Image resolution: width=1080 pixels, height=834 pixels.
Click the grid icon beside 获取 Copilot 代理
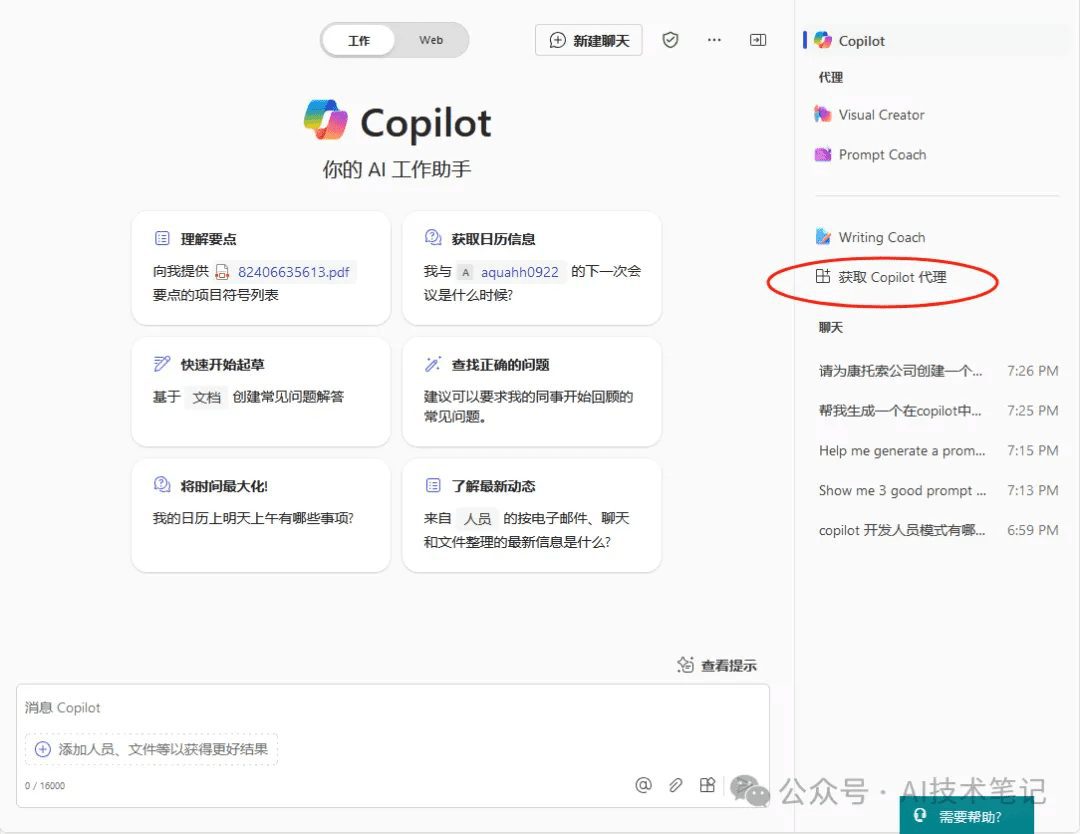point(822,277)
